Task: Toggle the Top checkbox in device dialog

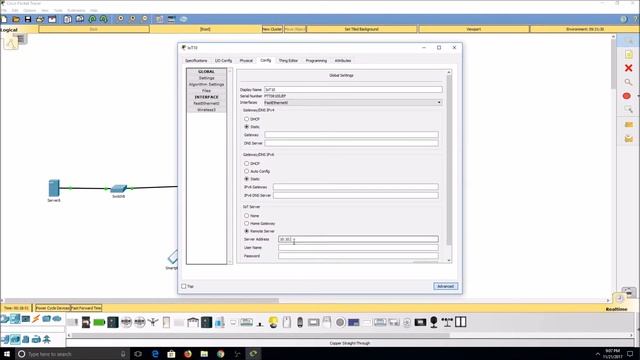Action: (x=184, y=286)
